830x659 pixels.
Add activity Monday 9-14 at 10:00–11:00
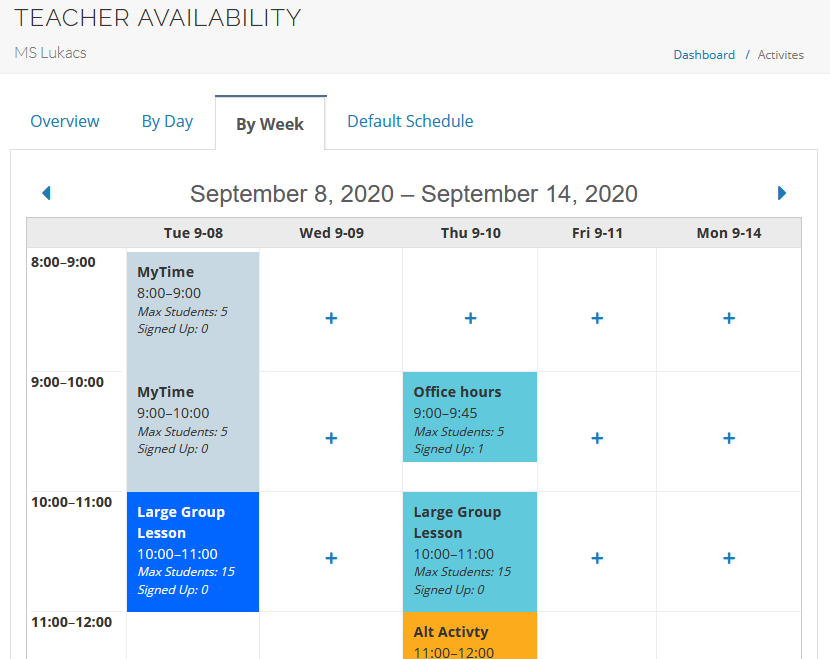tap(729, 558)
